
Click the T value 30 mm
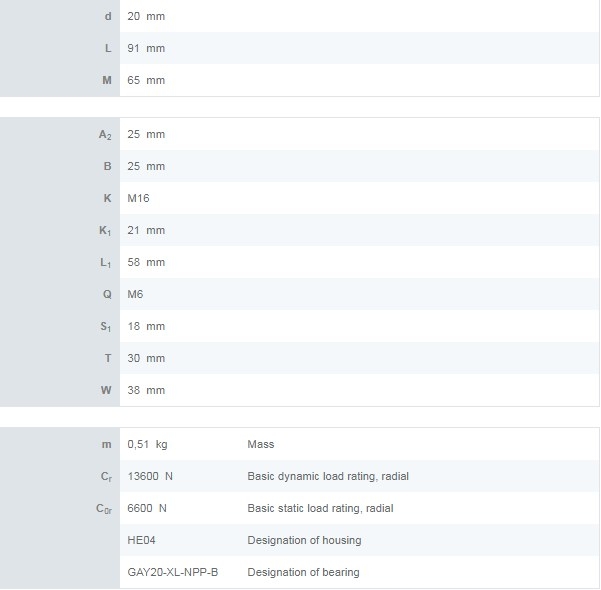146,358
